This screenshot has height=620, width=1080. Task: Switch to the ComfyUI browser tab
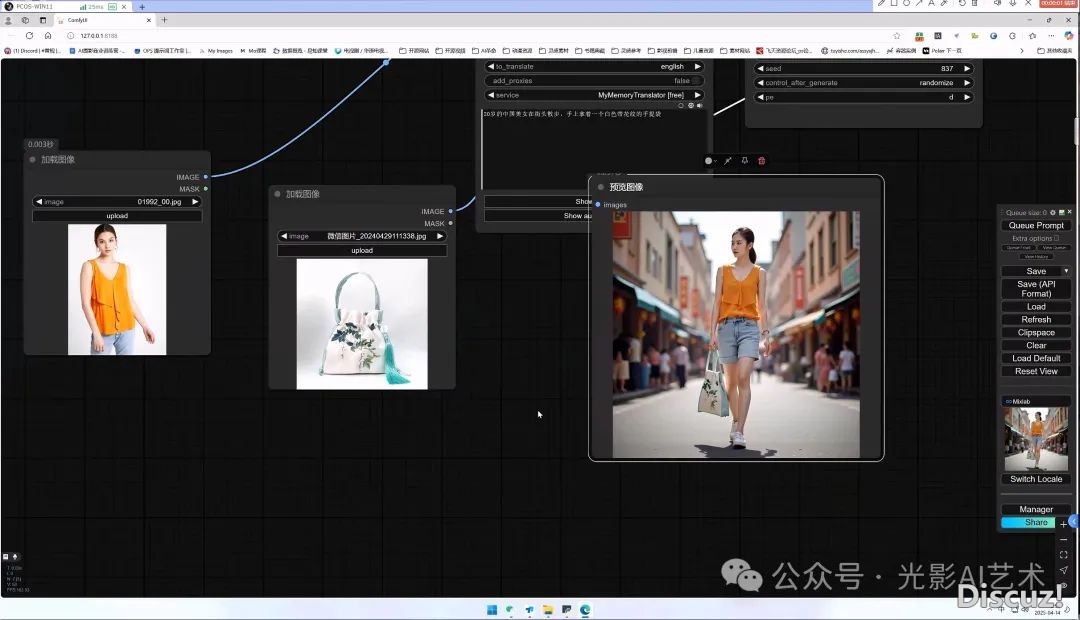(103, 20)
